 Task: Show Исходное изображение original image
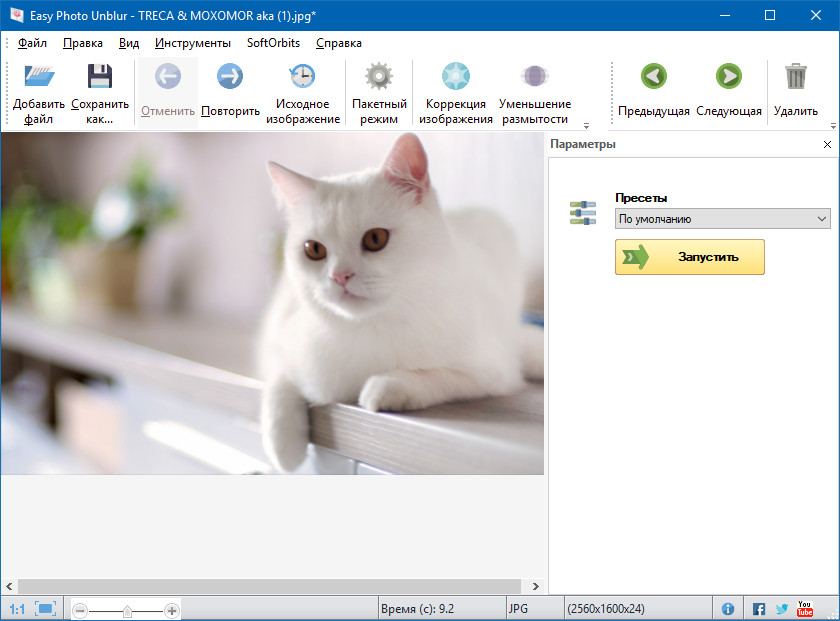[302, 78]
